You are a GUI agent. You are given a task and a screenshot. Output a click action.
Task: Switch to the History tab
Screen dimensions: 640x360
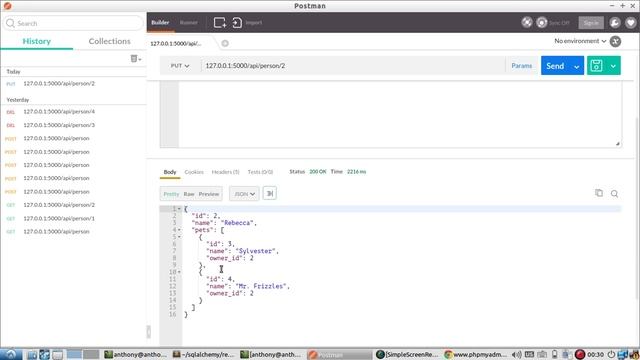[x=37, y=41]
